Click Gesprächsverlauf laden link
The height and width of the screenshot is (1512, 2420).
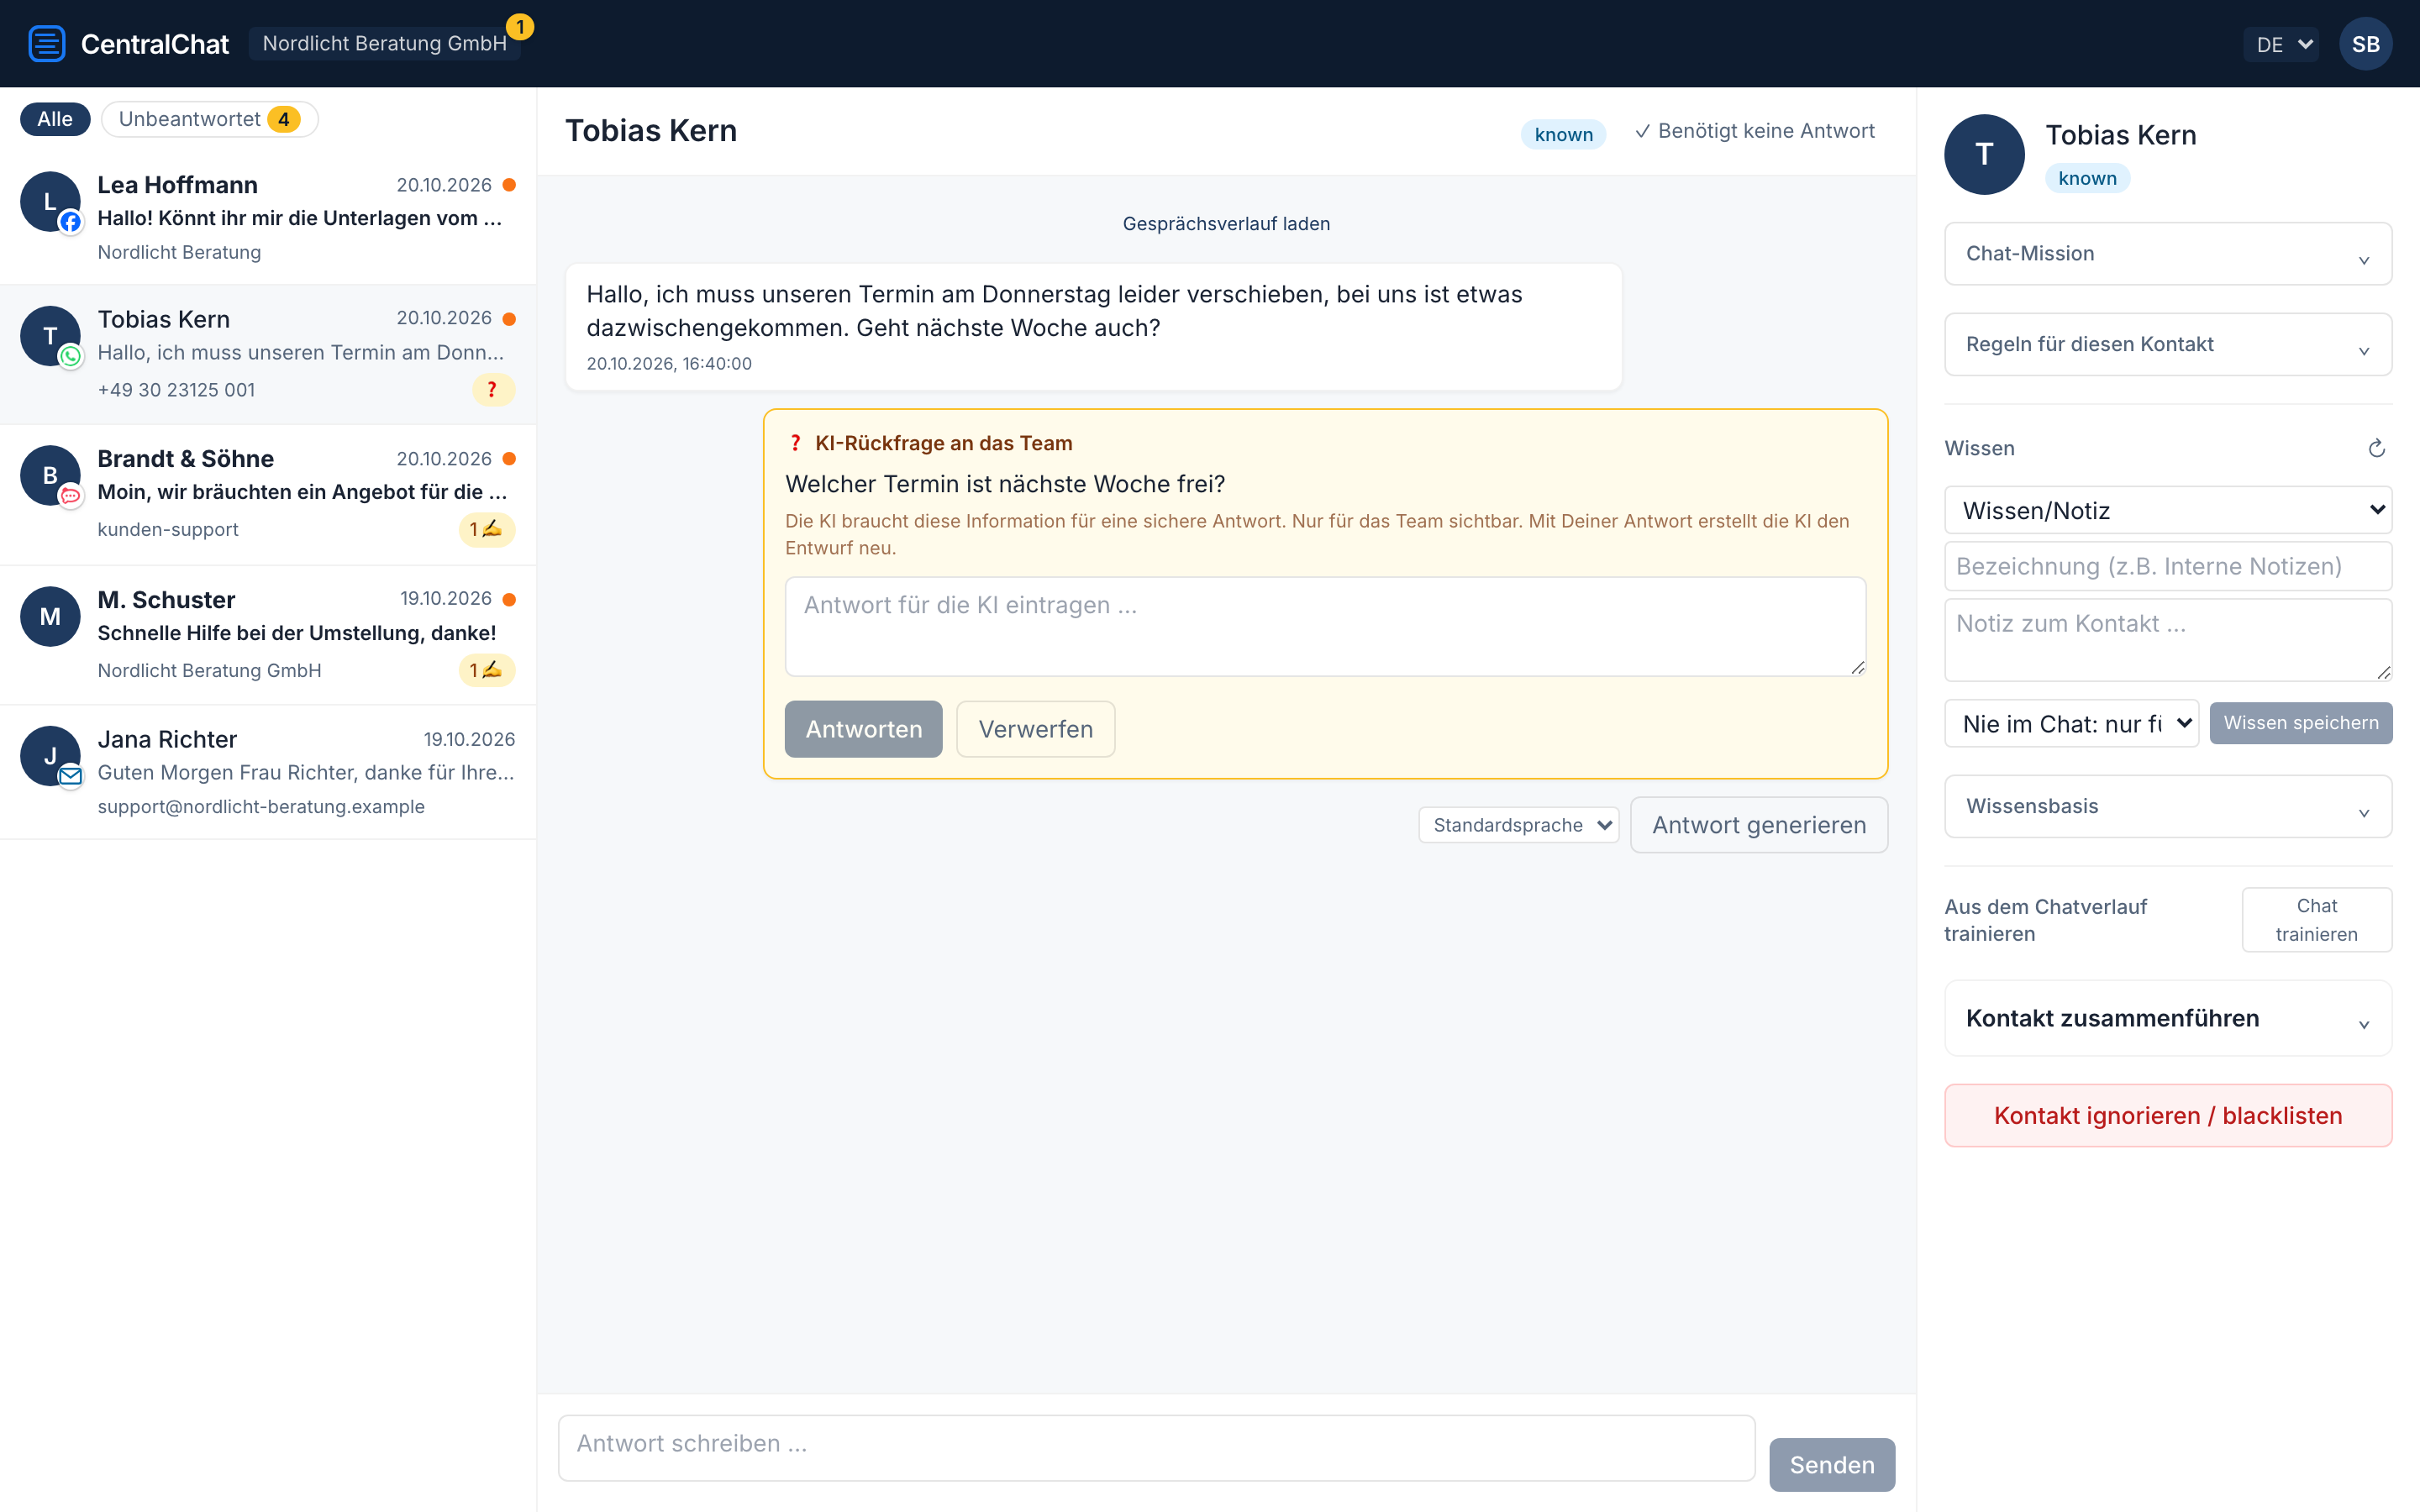coord(1226,224)
